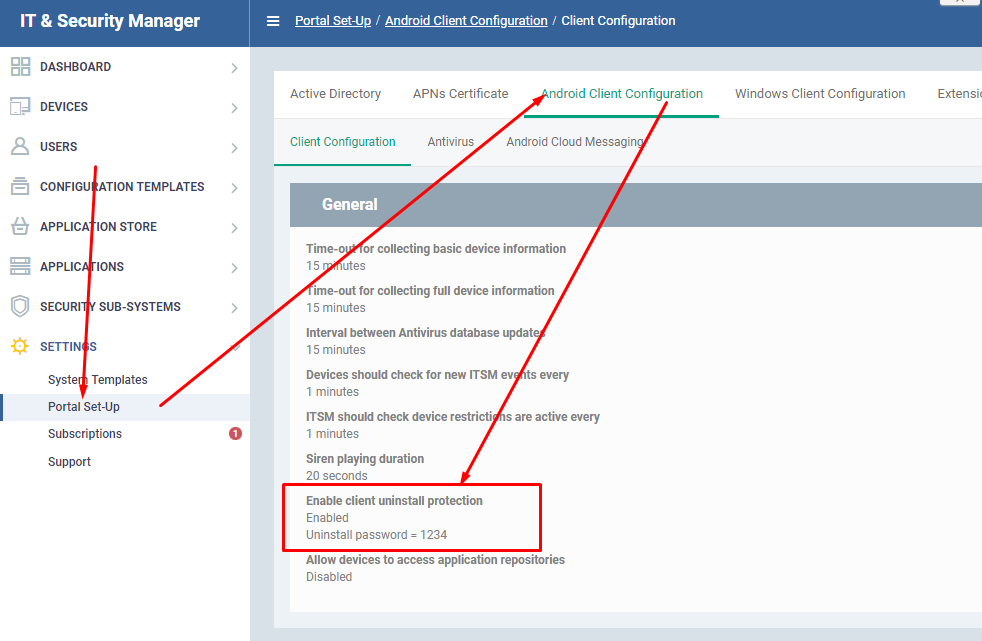Click 'Enable client uninstall protection' label
The image size is (982, 641).
[395, 501]
